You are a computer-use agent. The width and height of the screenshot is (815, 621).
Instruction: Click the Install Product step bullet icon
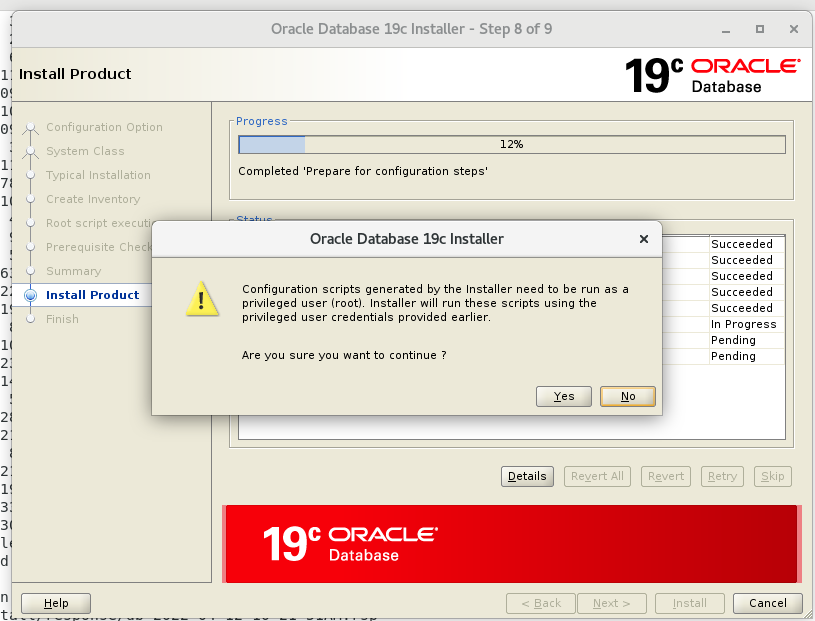pos(31,295)
